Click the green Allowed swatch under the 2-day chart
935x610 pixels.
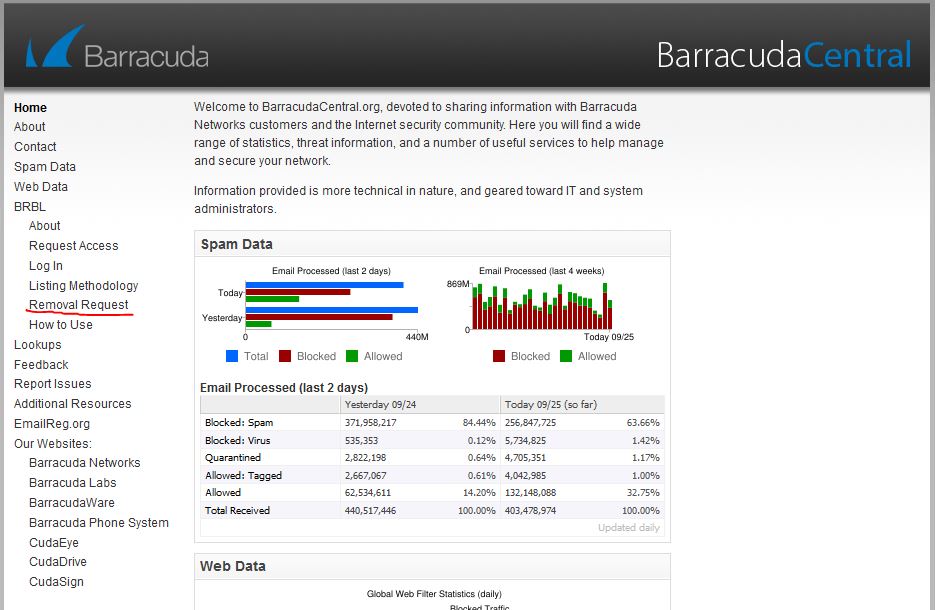click(x=352, y=356)
